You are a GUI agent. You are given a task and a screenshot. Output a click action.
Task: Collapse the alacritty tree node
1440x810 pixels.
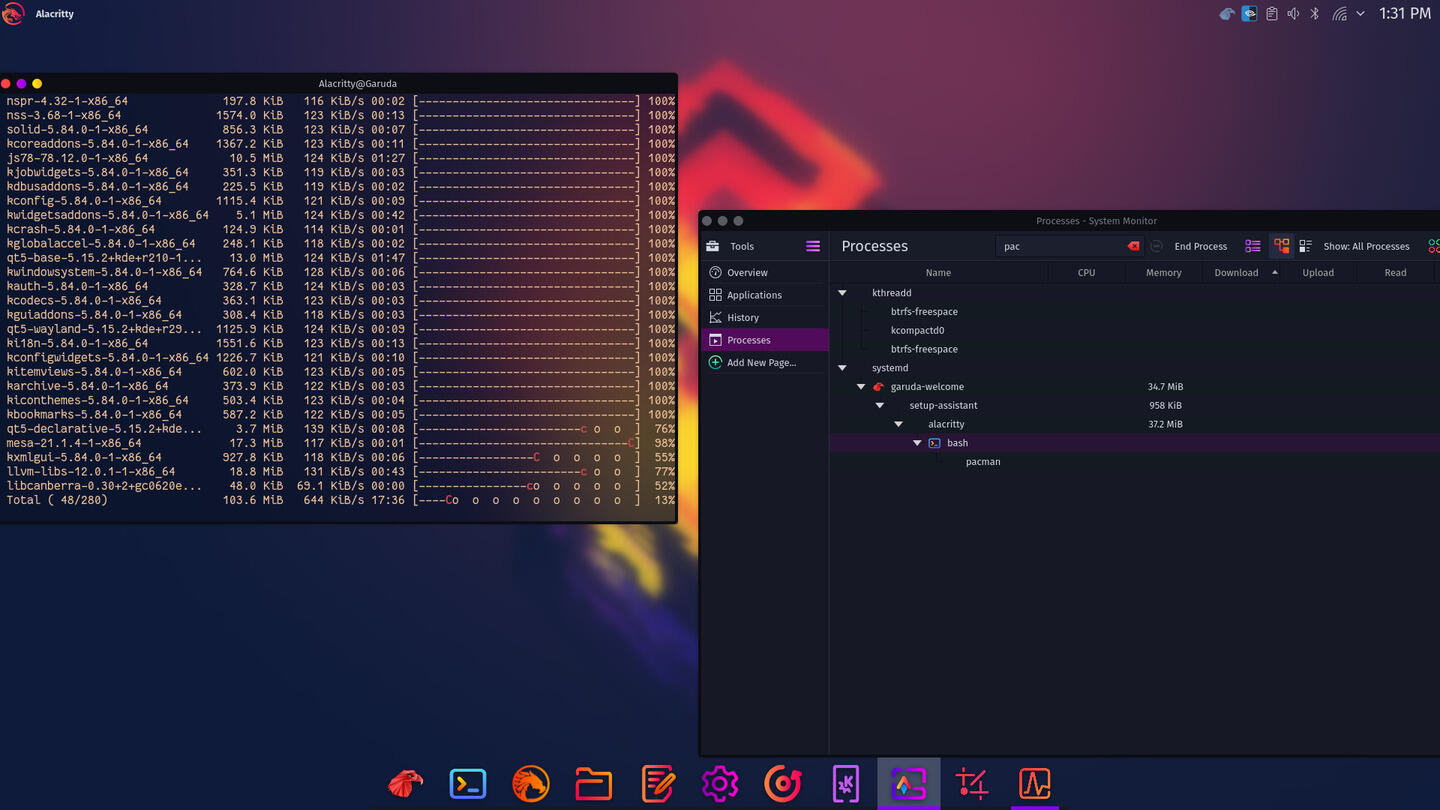898,424
